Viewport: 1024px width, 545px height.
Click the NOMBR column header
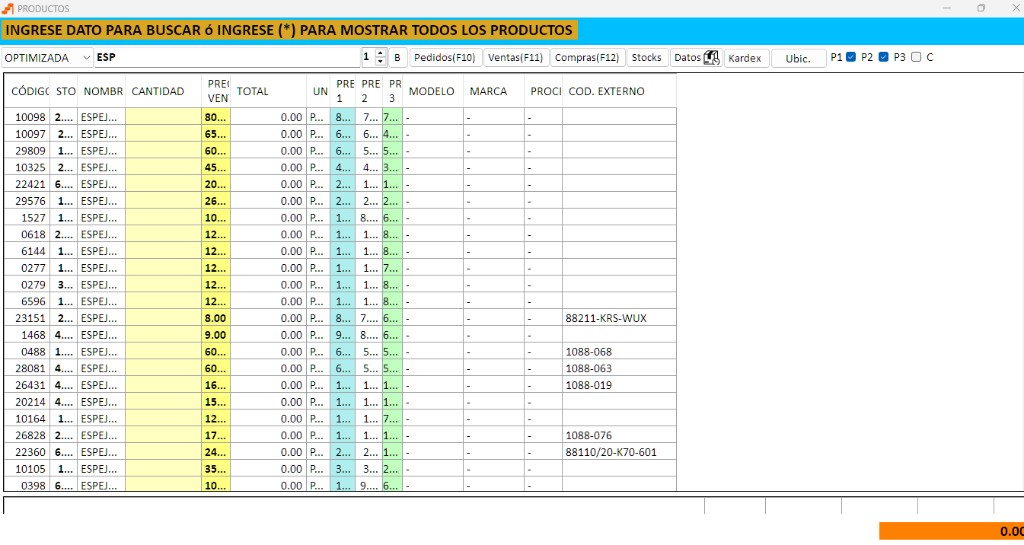[101, 91]
